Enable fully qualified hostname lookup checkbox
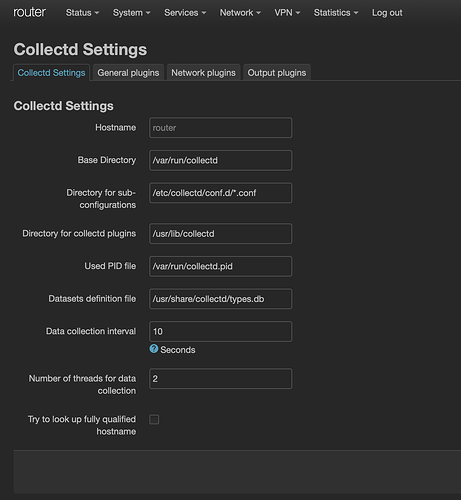The height and width of the screenshot is (500, 461). (x=154, y=419)
